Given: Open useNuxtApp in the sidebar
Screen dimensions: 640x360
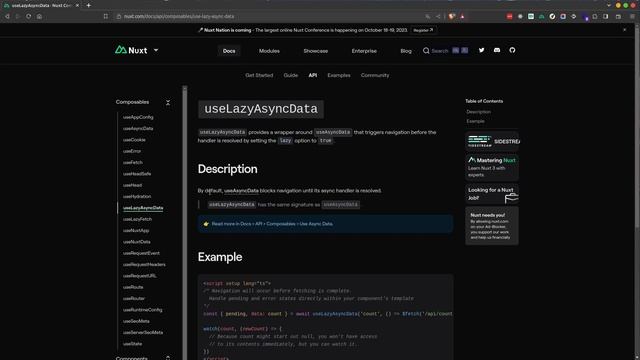Looking at the screenshot, I should click(x=136, y=231).
